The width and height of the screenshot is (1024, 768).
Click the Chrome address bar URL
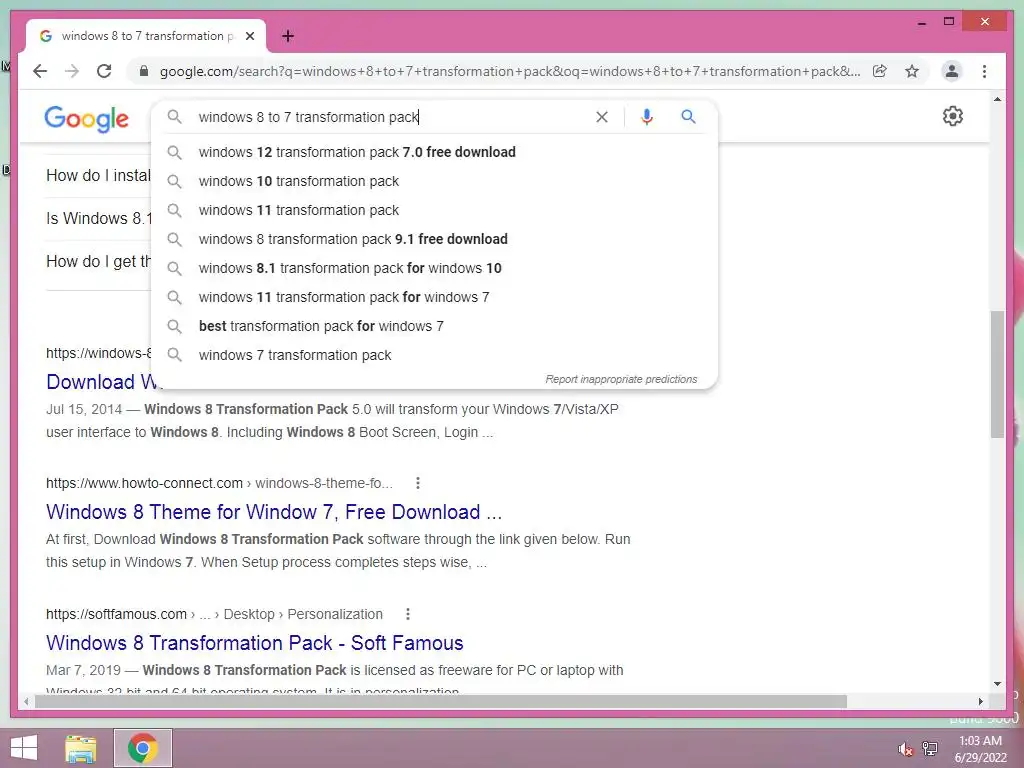[509, 71]
